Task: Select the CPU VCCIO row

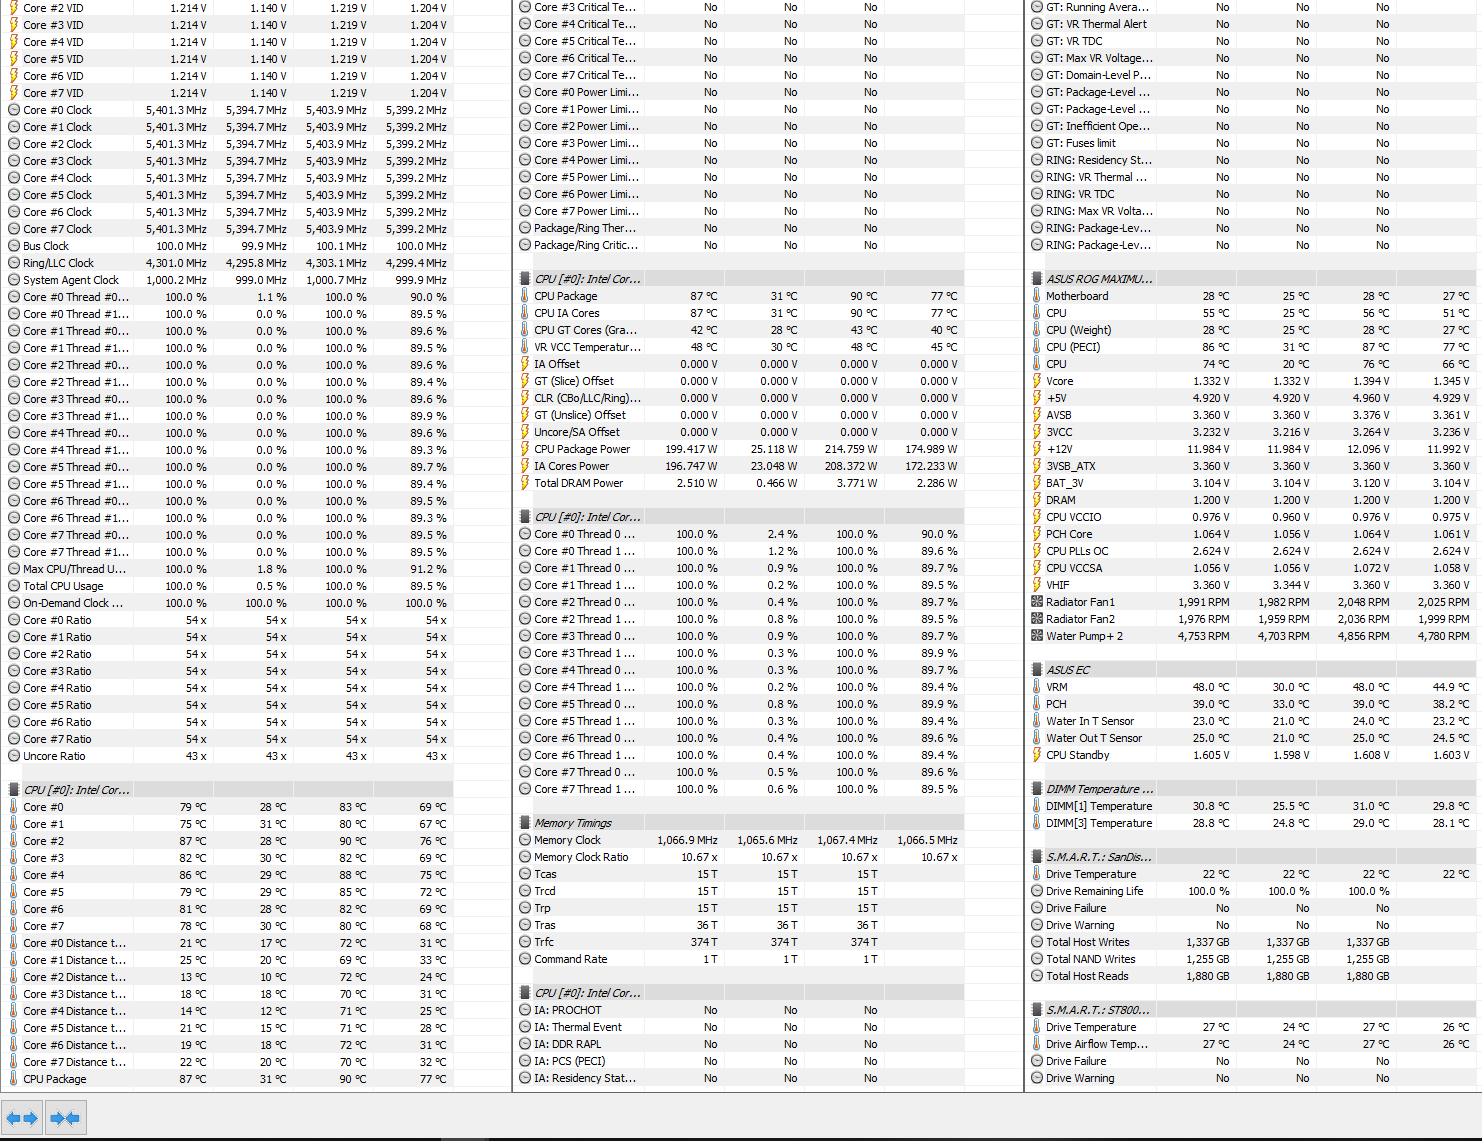Action: pyautogui.click(x=1252, y=517)
